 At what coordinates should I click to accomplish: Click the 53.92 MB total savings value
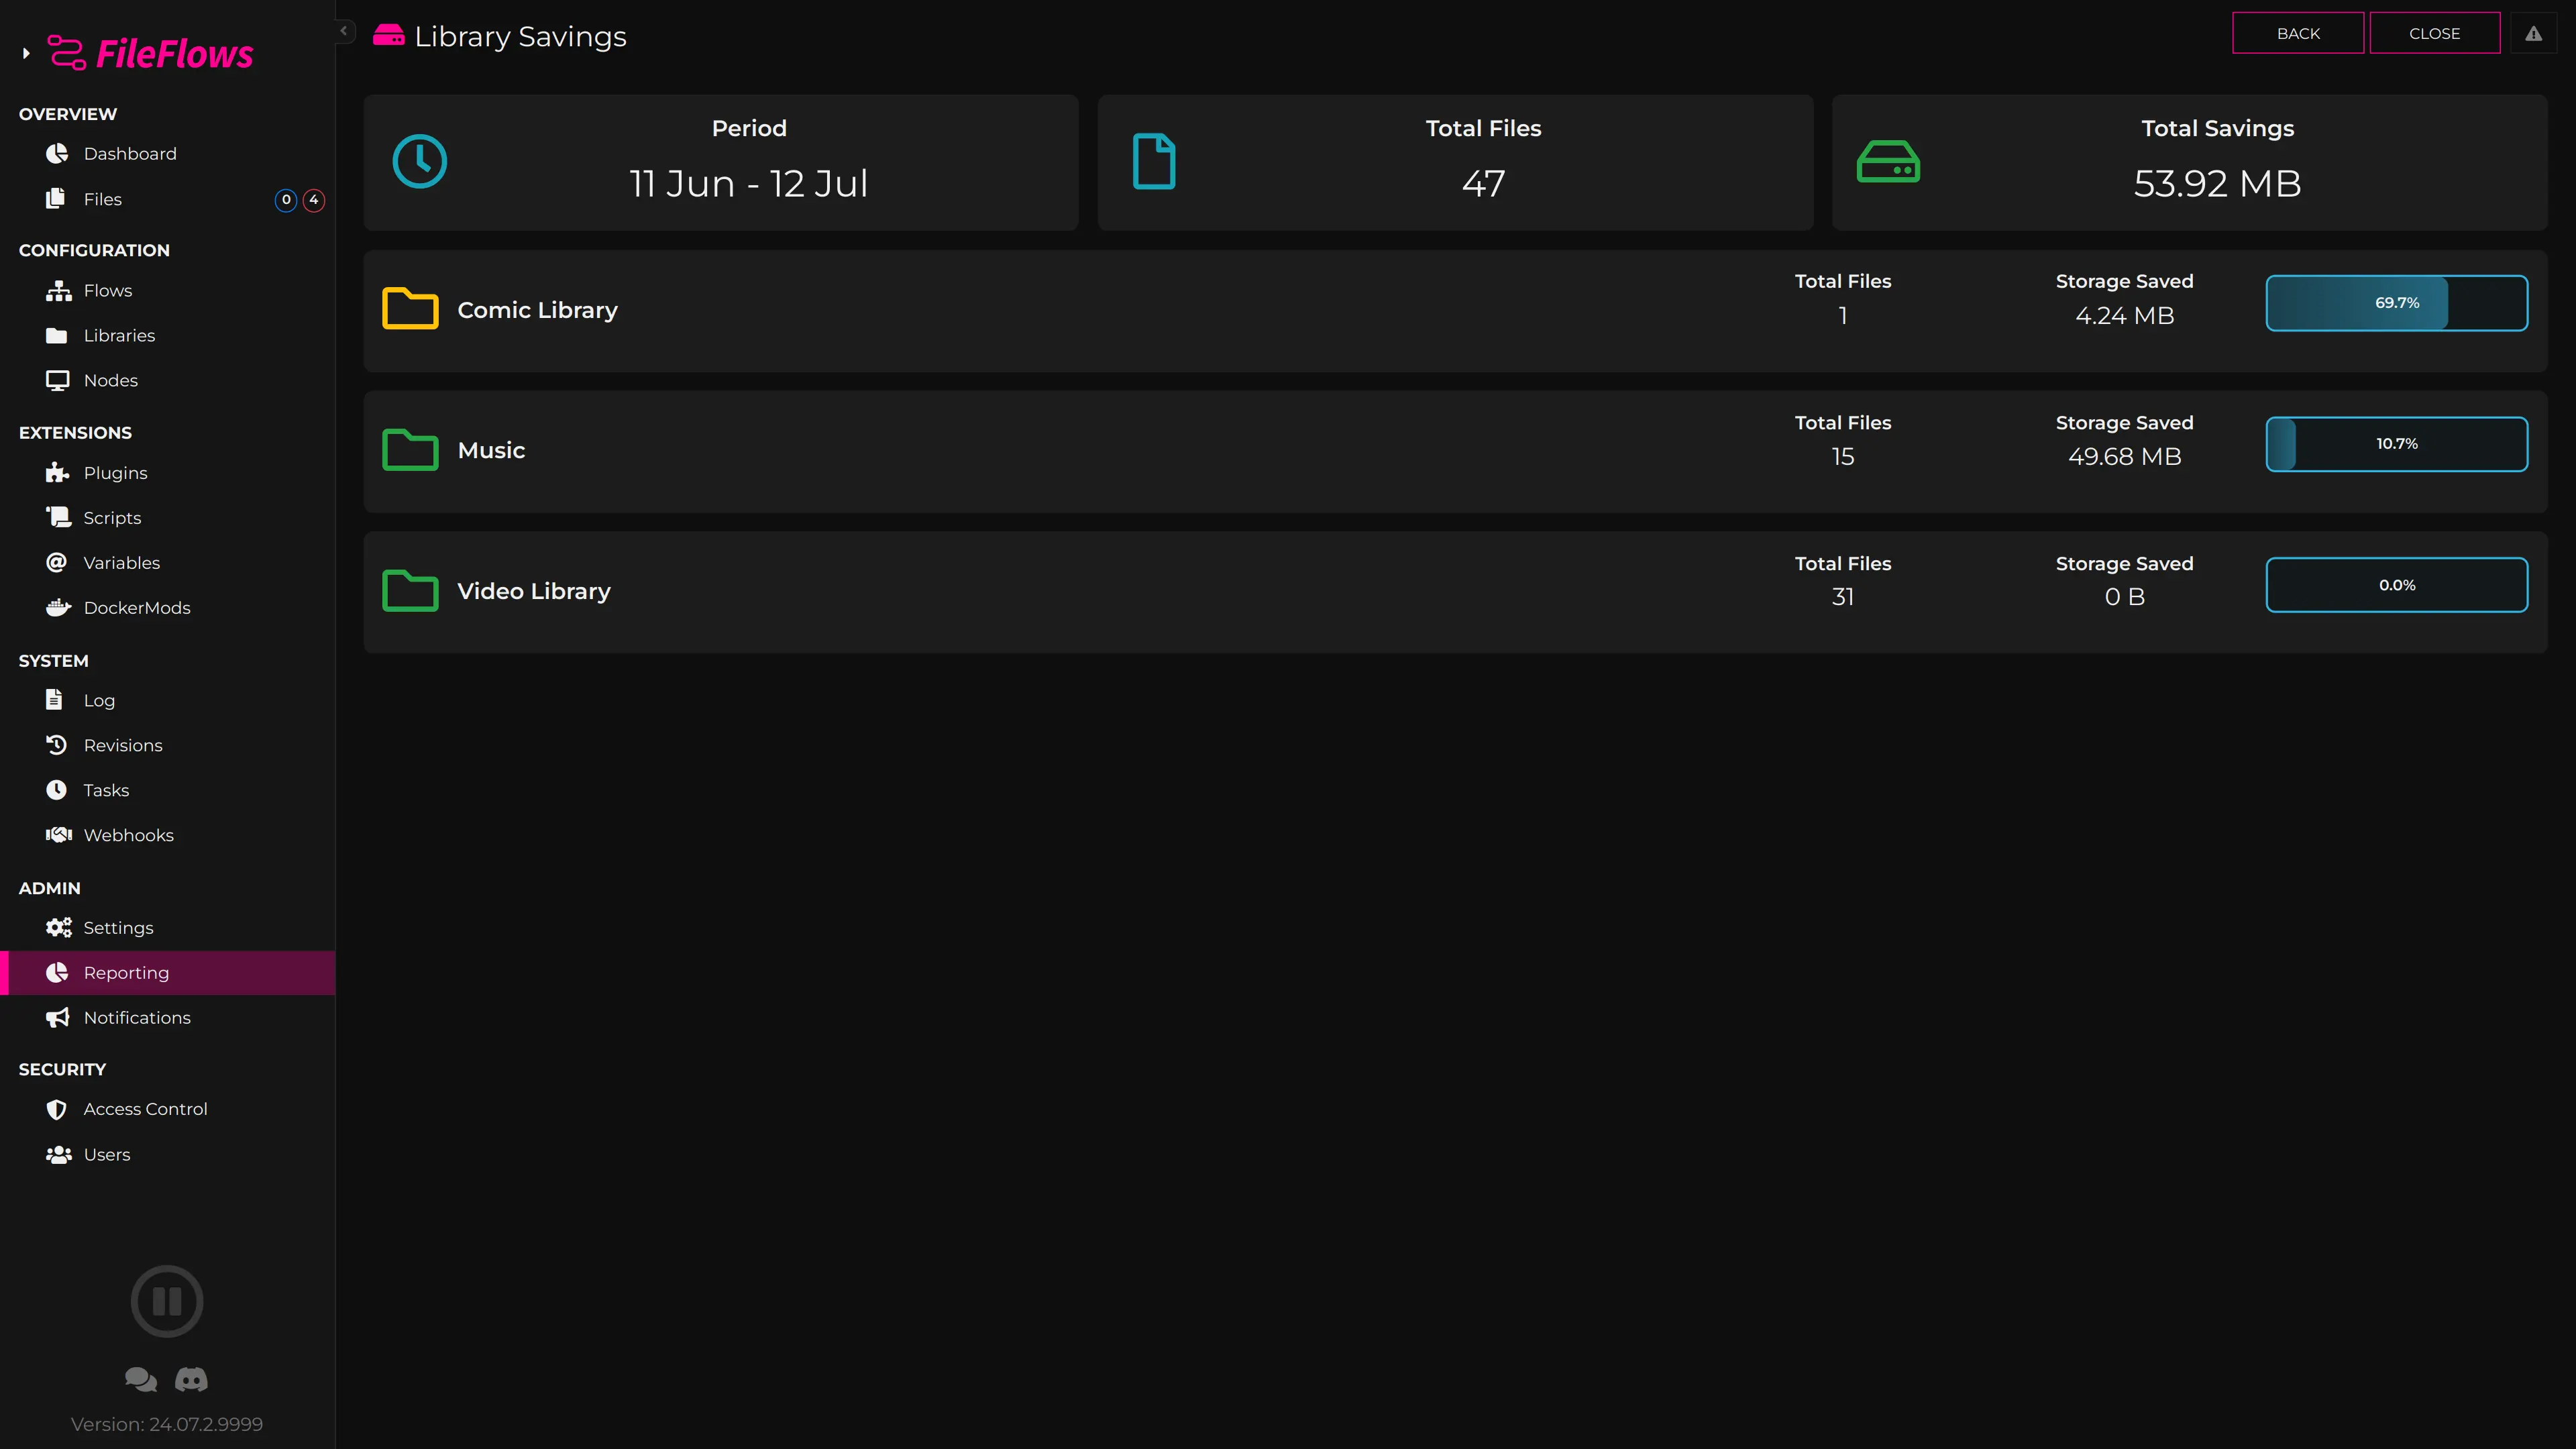click(2217, 183)
